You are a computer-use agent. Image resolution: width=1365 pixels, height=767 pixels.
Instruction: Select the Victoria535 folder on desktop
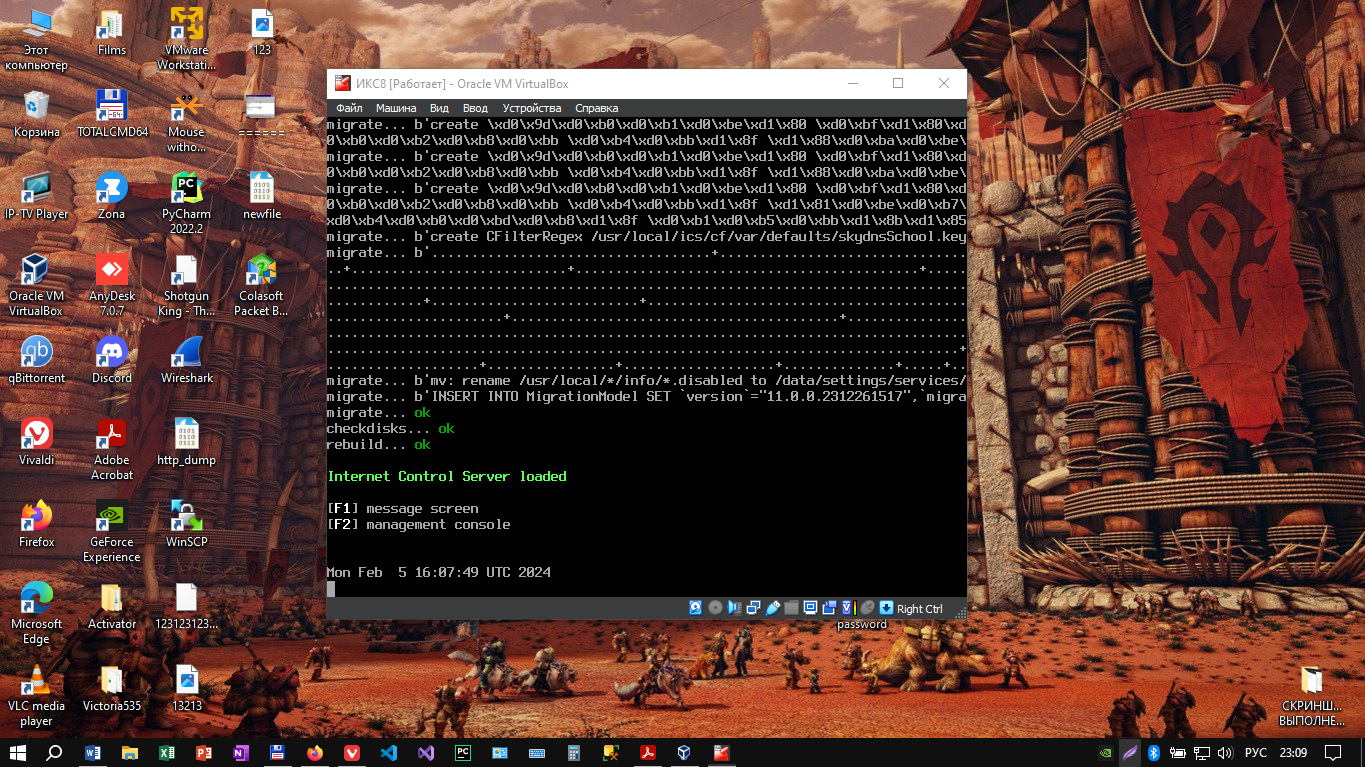[112, 688]
